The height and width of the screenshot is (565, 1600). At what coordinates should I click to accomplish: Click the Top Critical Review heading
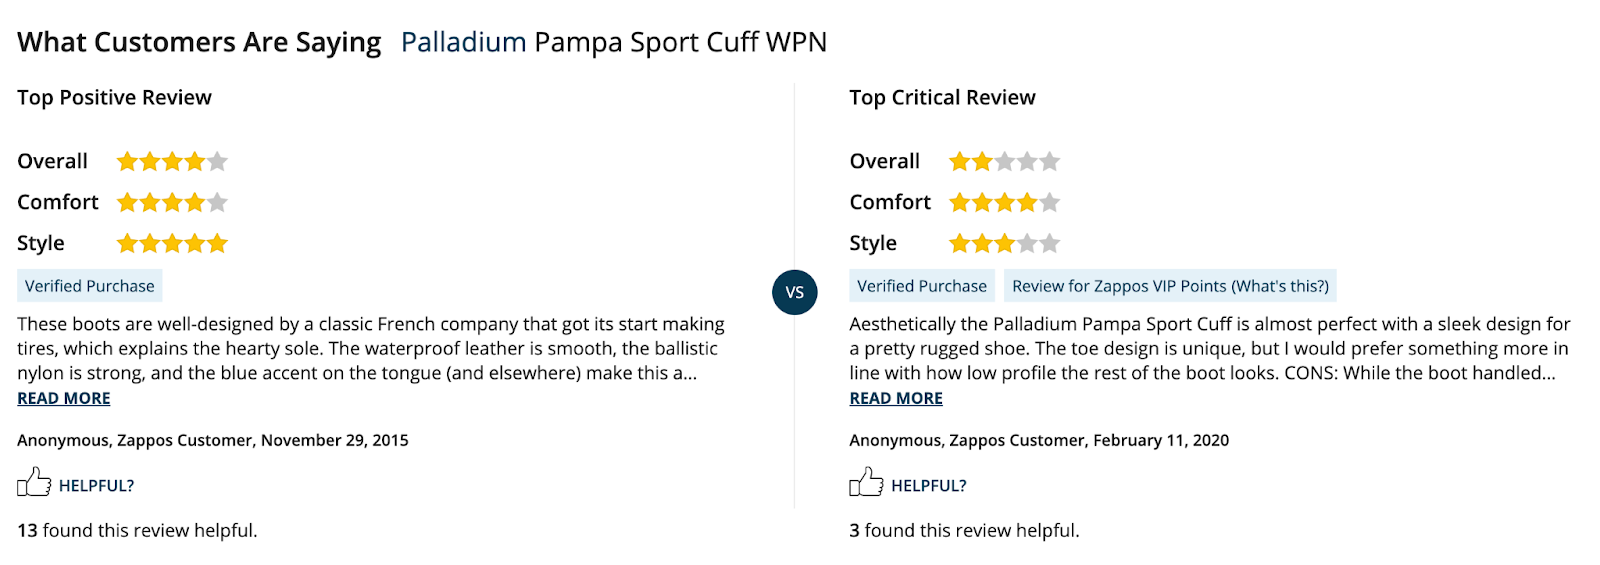942,97
